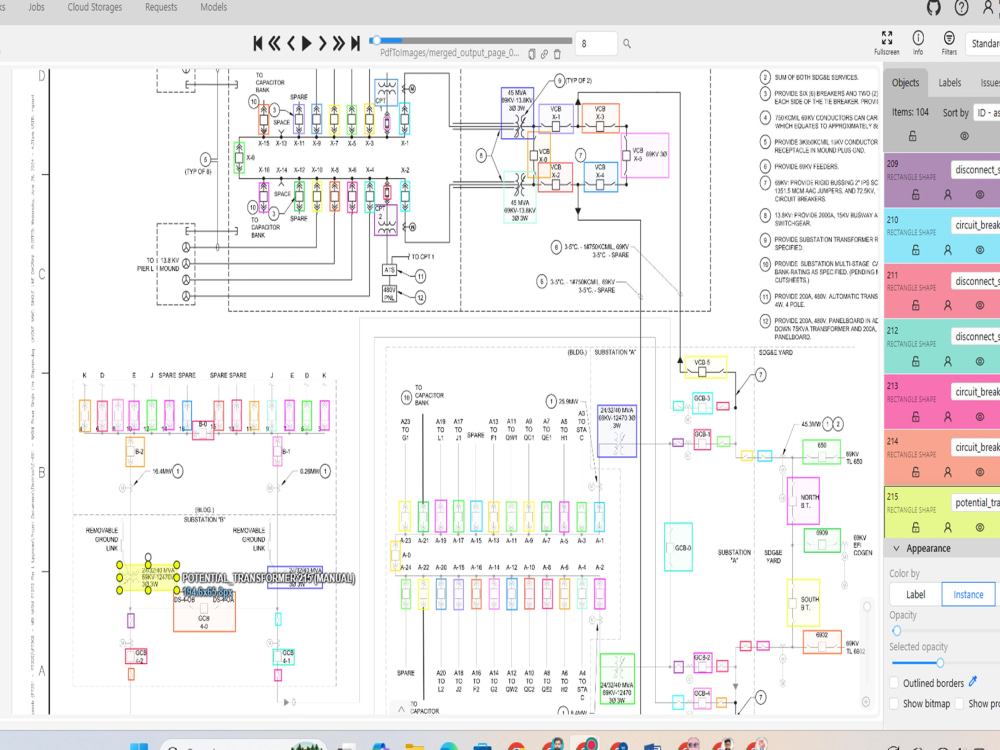Click the frame progress slider
The width and height of the screenshot is (1000, 750).
[x=472, y=40]
